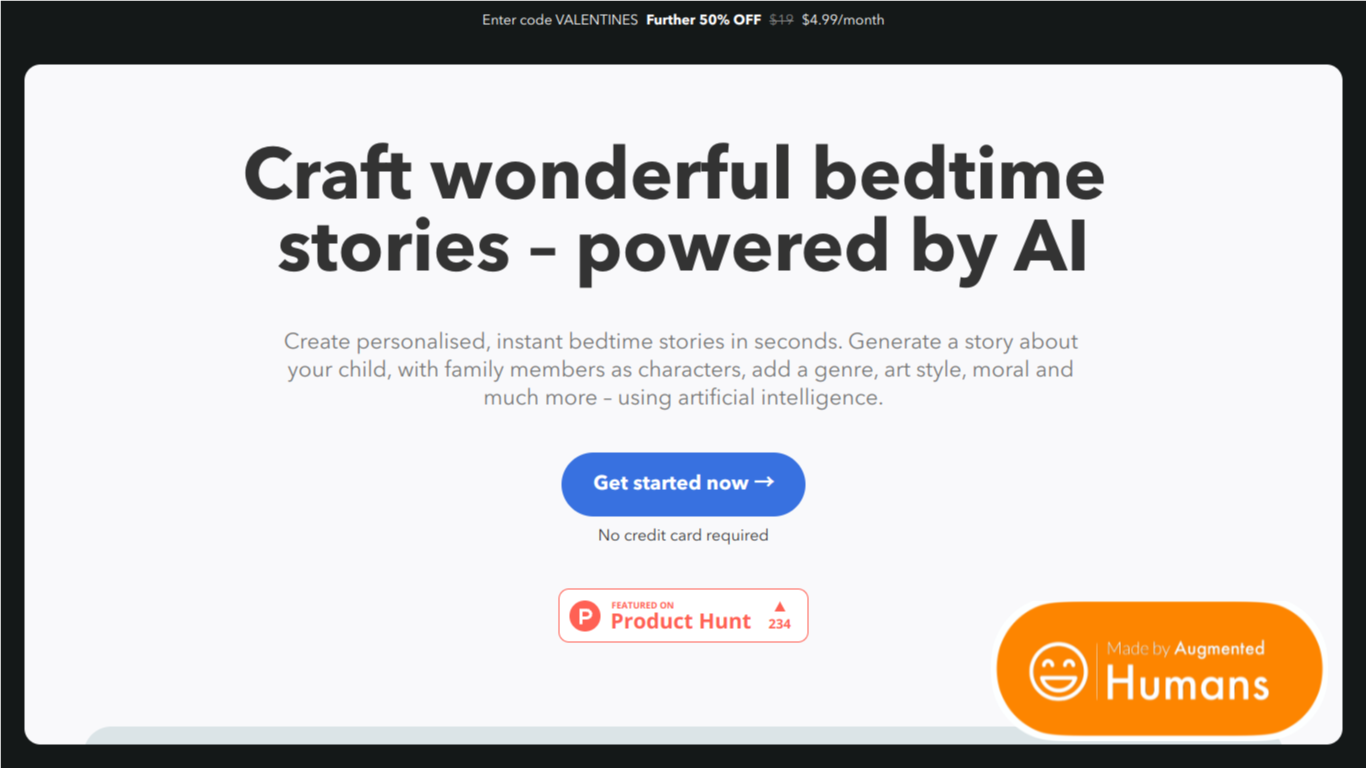1366x768 pixels.
Task: Click the large Humans wordmark
Action: tap(1187, 685)
